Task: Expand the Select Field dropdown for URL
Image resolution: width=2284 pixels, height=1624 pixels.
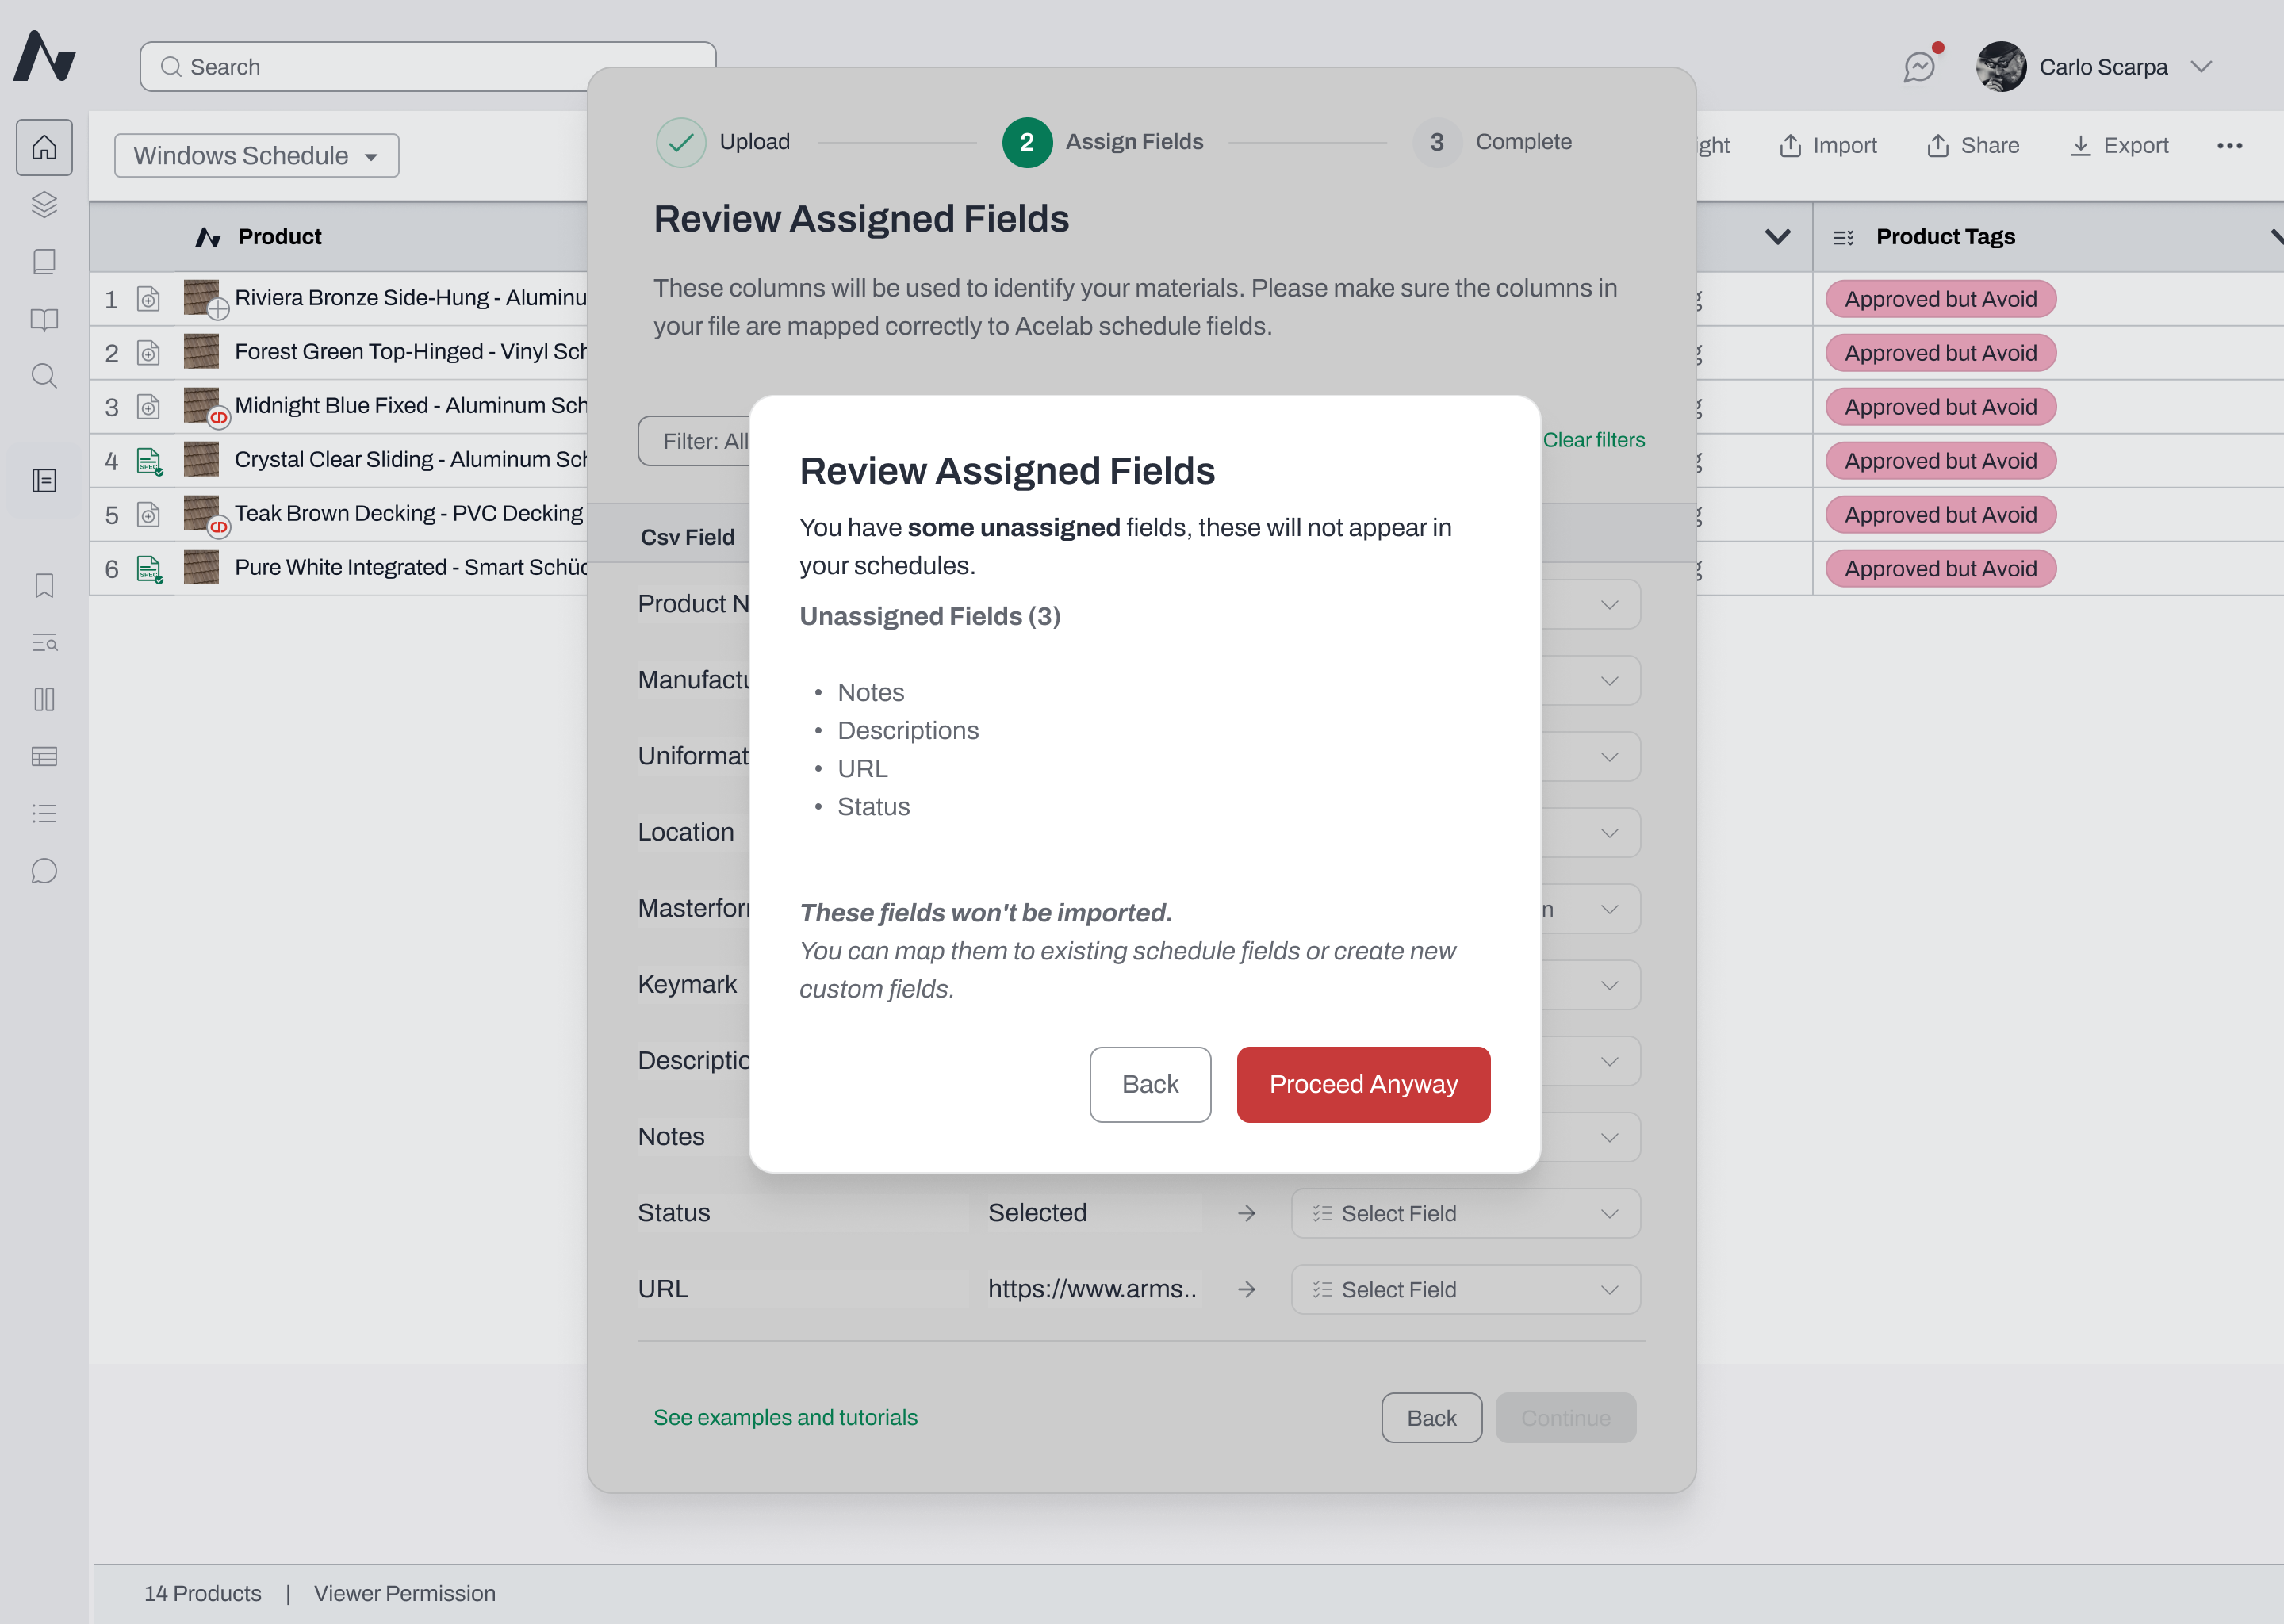Action: click(1465, 1289)
